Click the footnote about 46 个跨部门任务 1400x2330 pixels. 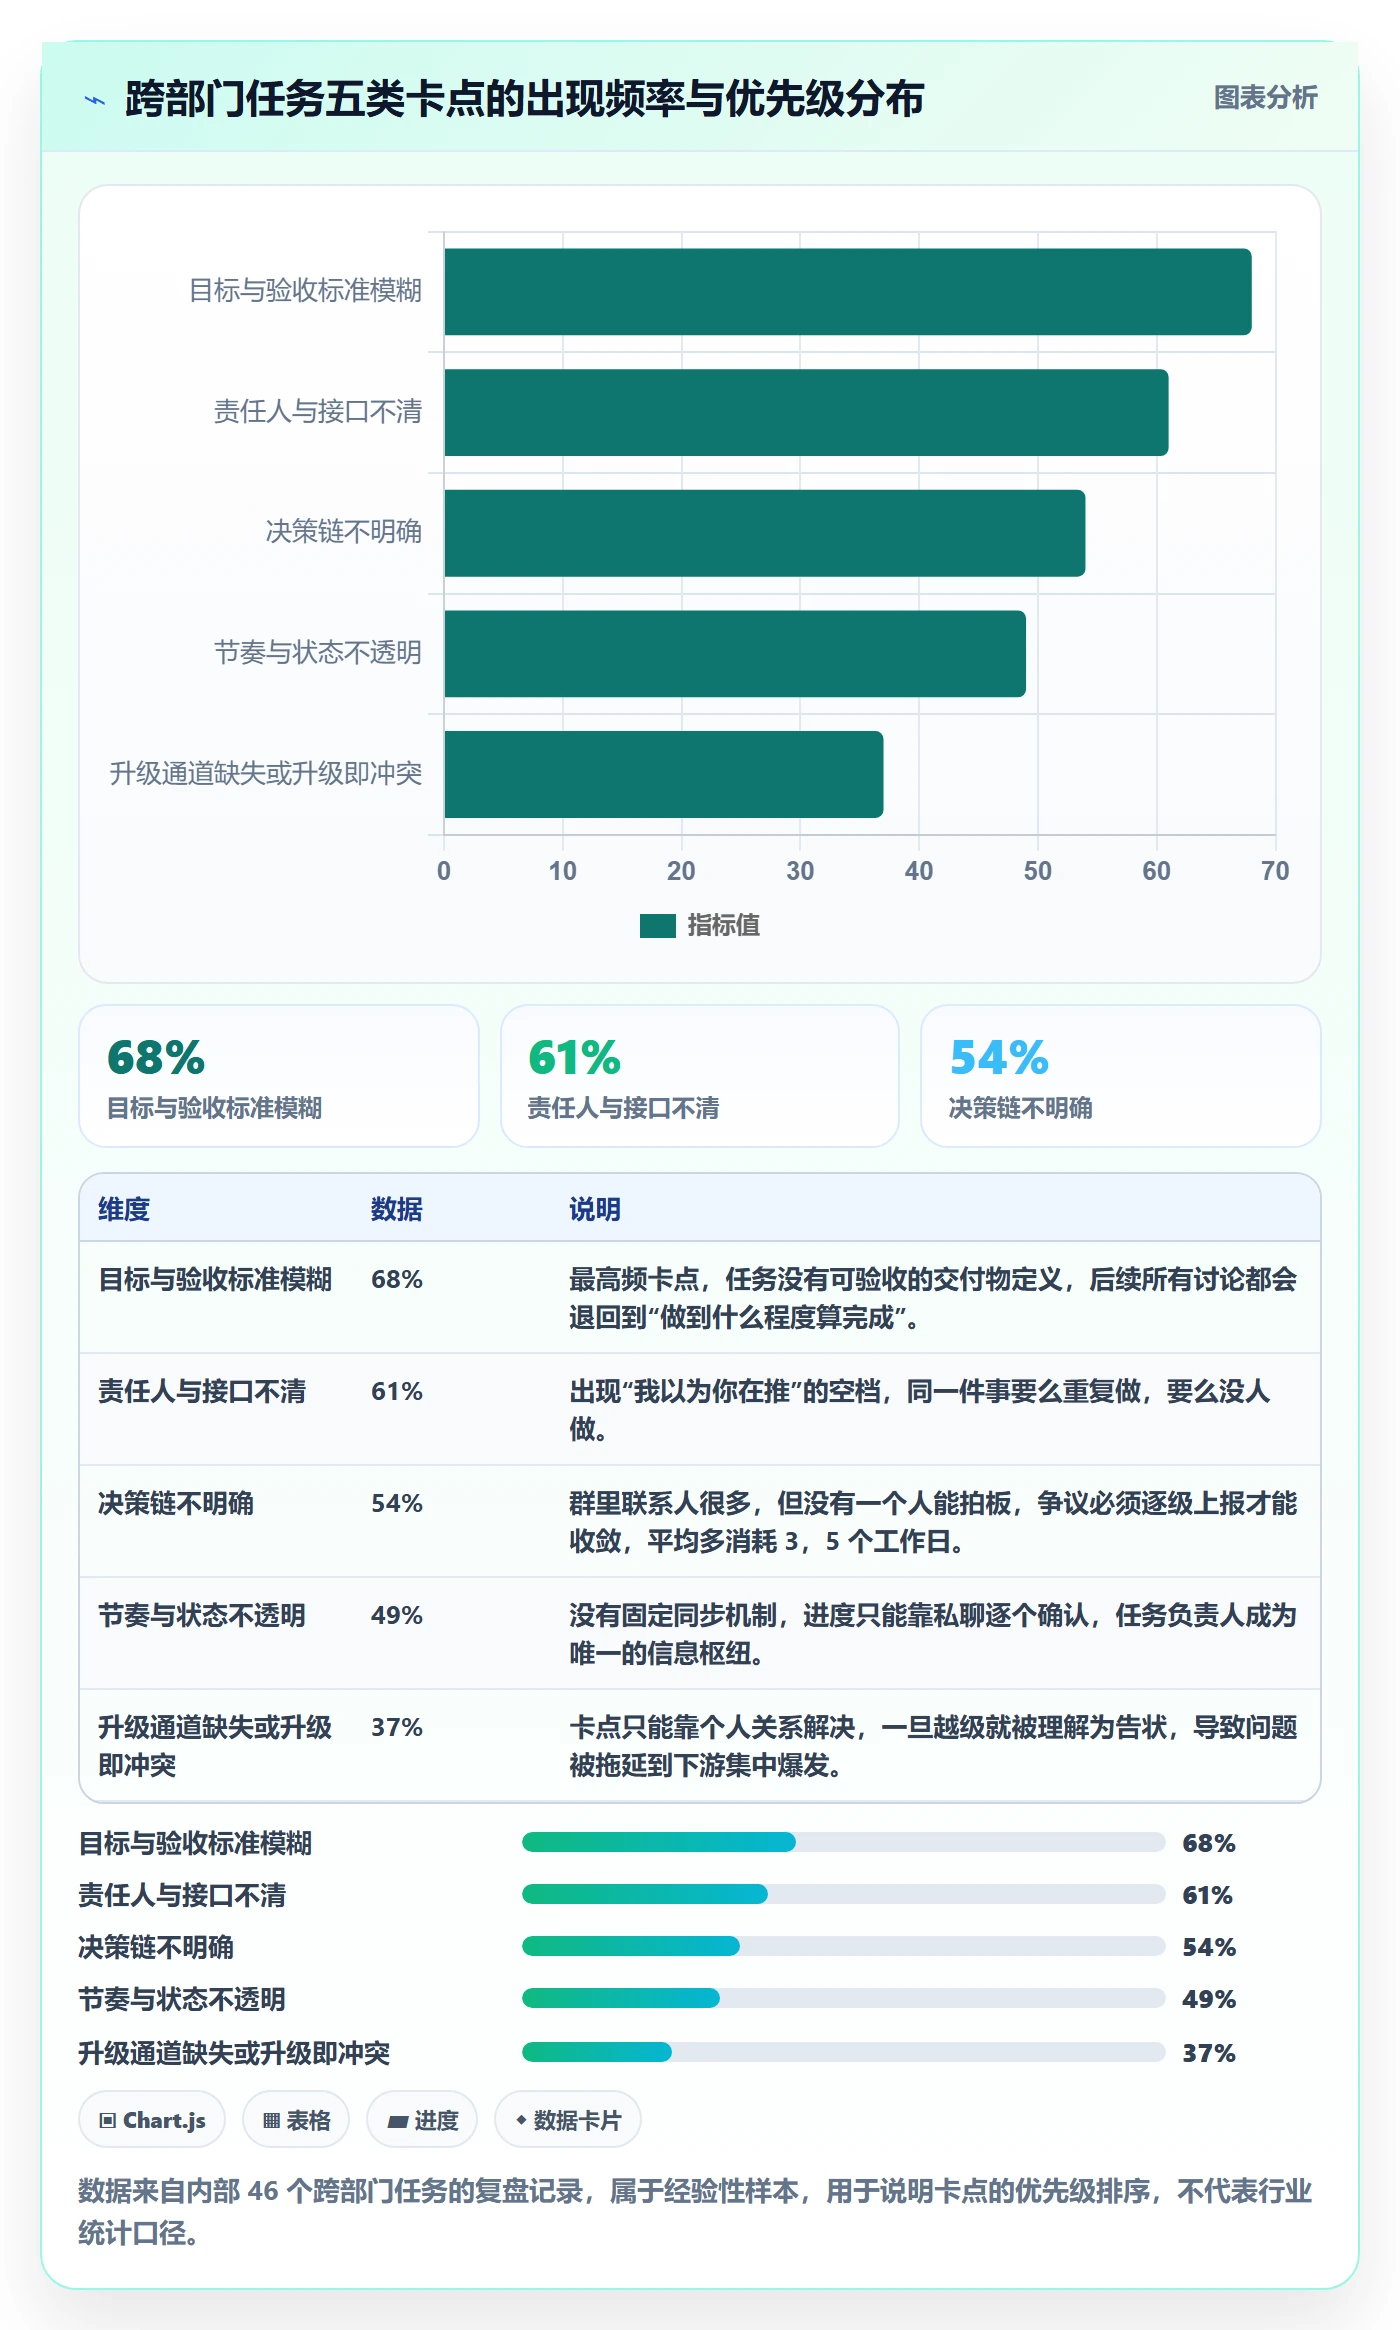click(x=695, y=2211)
